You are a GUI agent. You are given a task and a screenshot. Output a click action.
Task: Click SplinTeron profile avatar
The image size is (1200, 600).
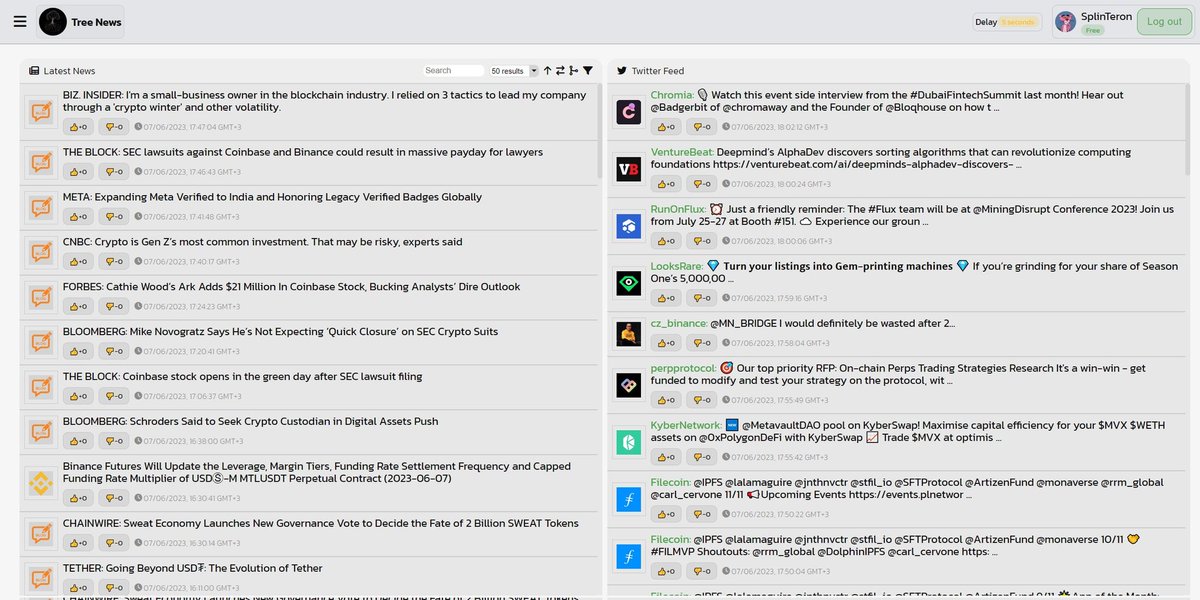(x=1066, y=22)
